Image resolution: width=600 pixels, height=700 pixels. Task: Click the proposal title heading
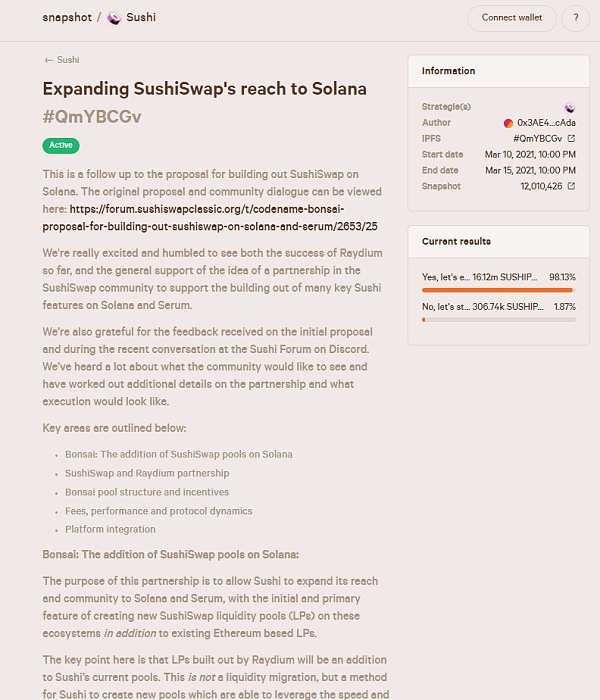[x=204, y=89]
